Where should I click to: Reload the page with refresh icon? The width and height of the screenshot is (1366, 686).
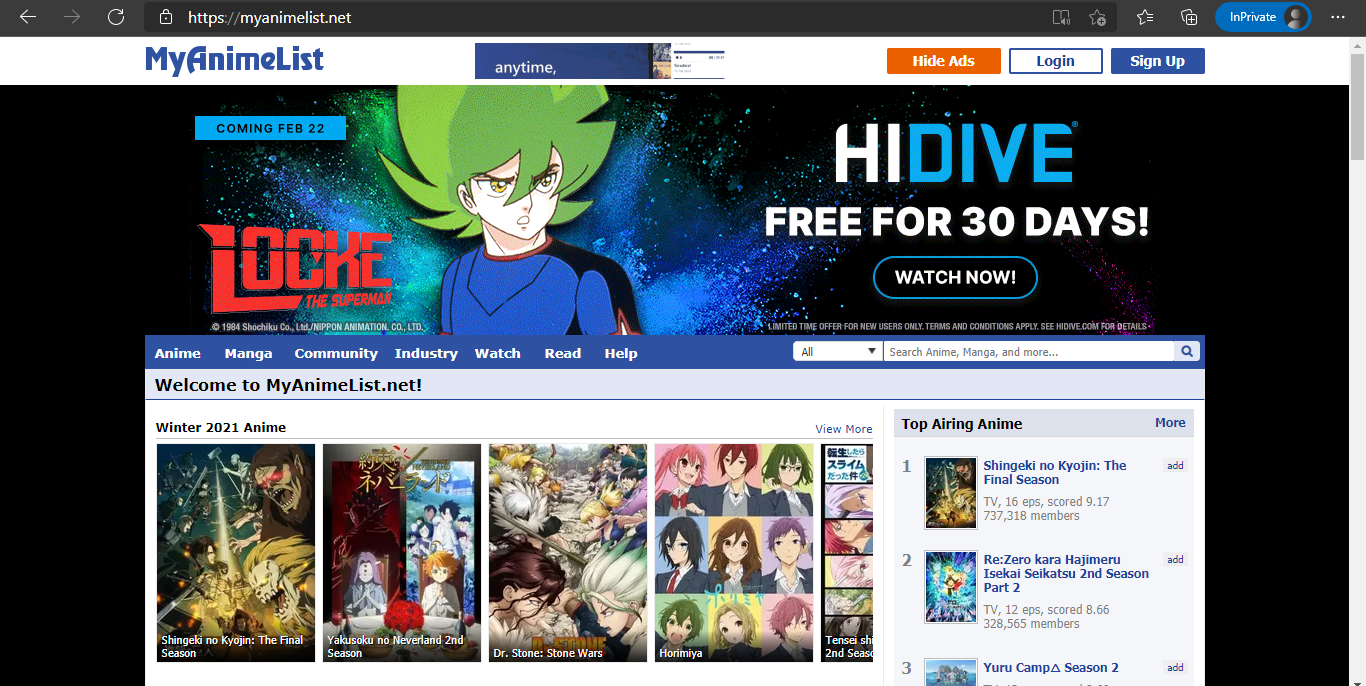tap(116, 17)
